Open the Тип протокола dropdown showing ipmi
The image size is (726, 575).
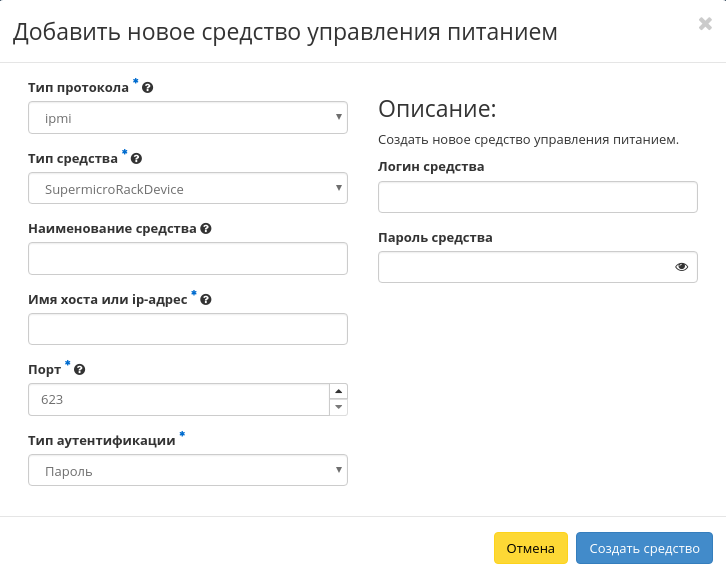click(x=187, y=118)
